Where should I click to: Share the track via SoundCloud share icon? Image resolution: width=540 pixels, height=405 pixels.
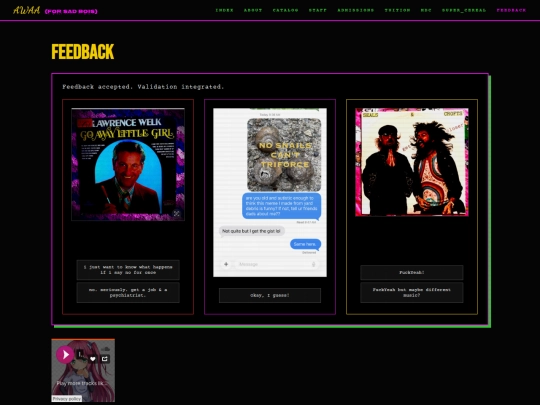point(105,359)
